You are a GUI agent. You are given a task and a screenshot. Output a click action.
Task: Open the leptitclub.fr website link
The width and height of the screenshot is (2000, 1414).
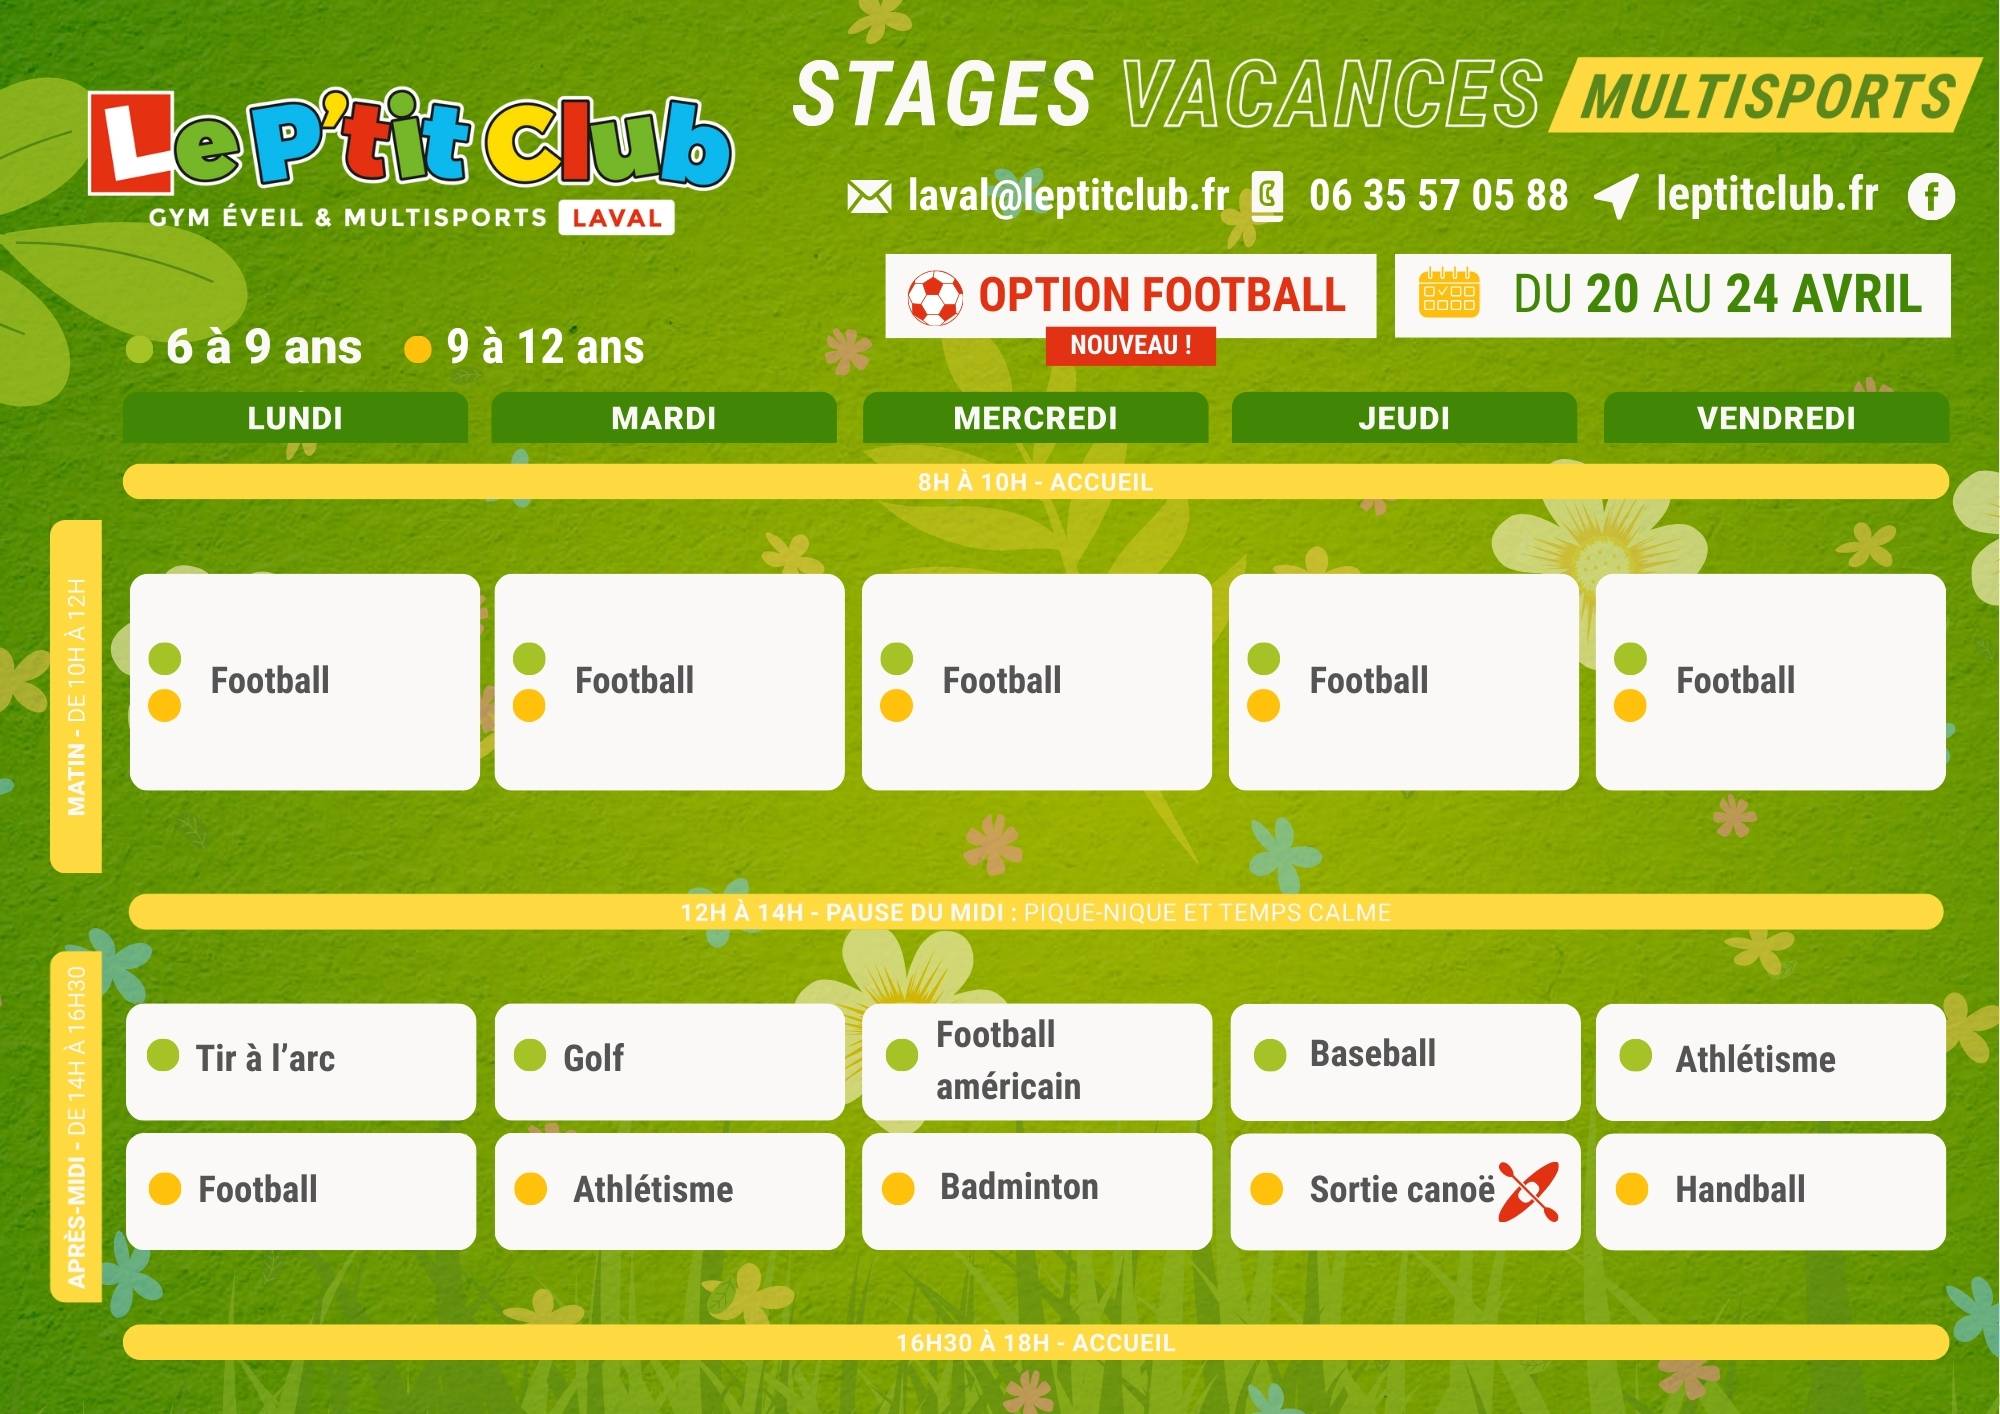click(1767, 194)
